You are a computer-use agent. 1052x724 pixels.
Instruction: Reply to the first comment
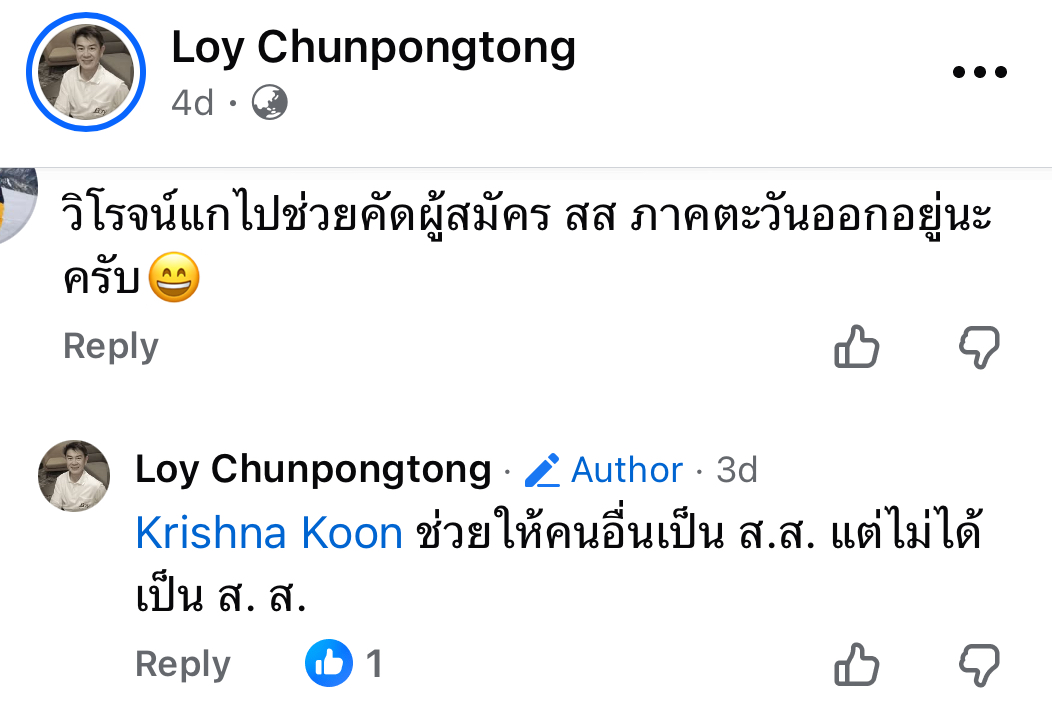tap(111, 346)
